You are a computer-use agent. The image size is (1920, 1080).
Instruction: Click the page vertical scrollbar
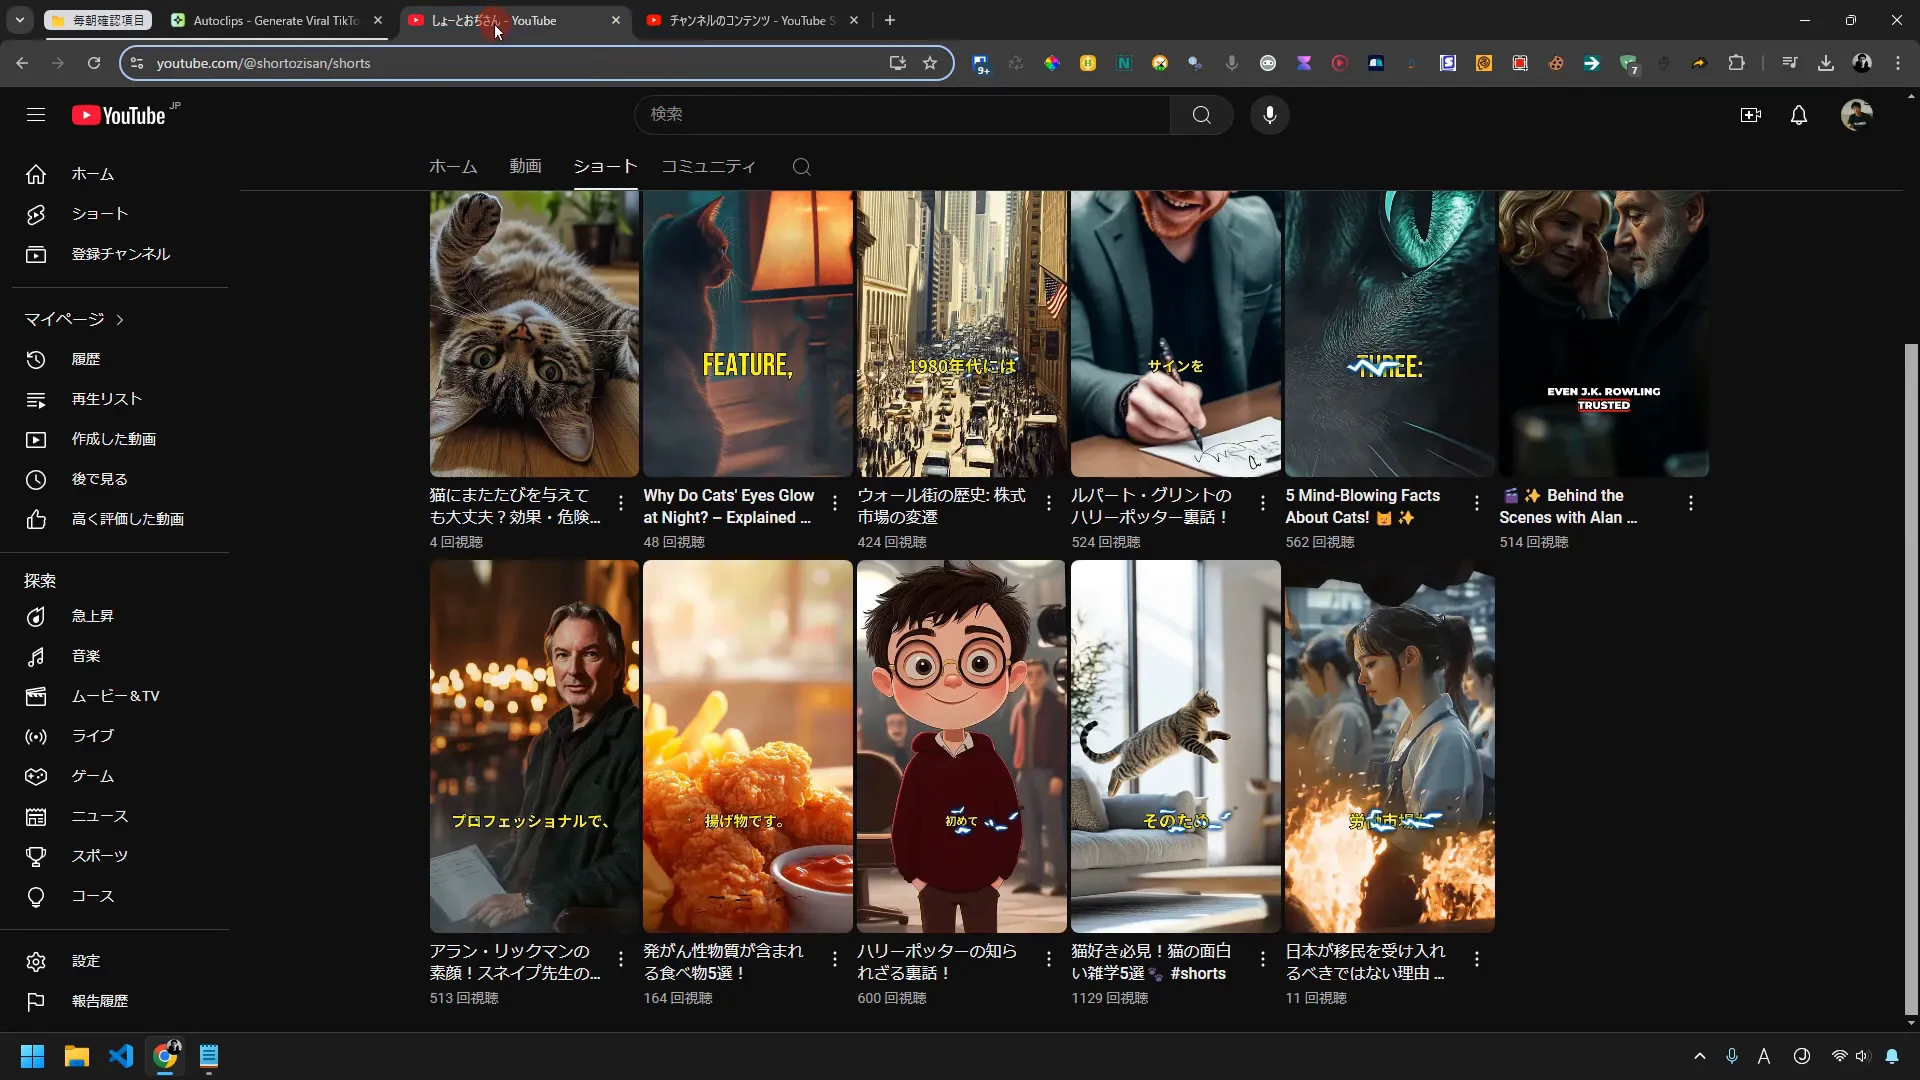(1911, 680)
